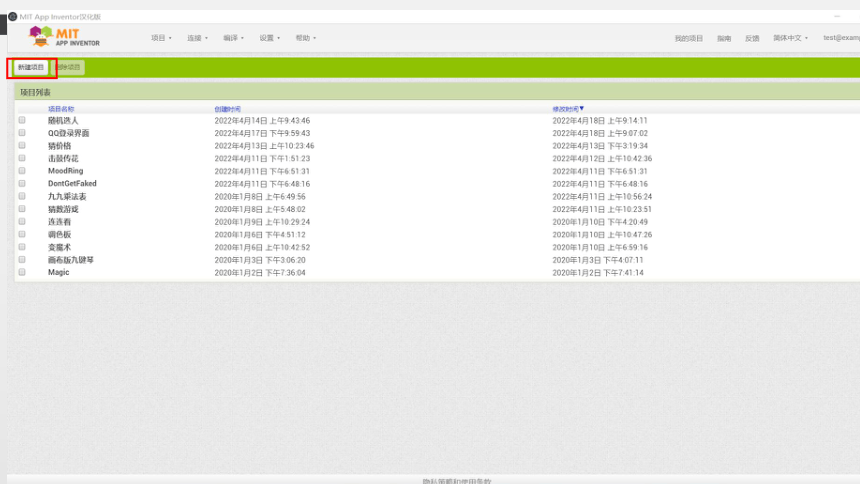Image resolution: width=860 pixels, height=484 pixels.
Task: Tick the checkbox for 变魔术
Action: point(22,247)
